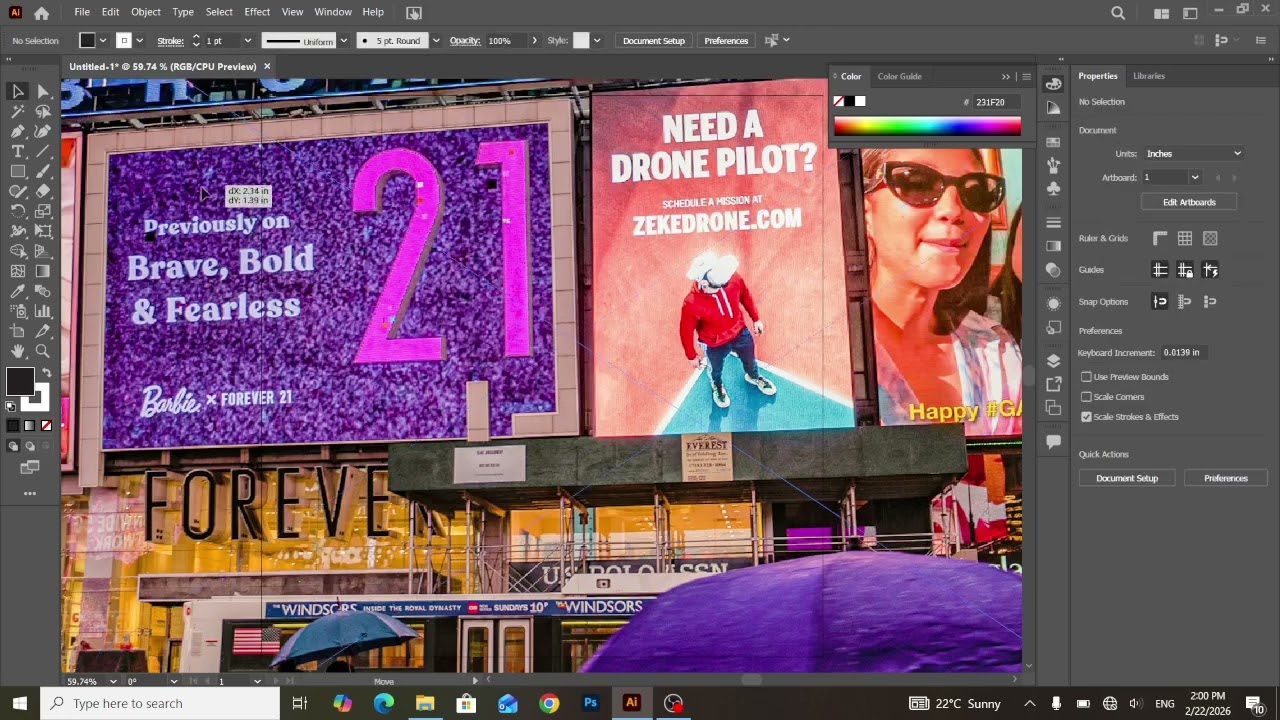
Task: Expand the Opacity slider arrow
Action: (x=534, y=41)
